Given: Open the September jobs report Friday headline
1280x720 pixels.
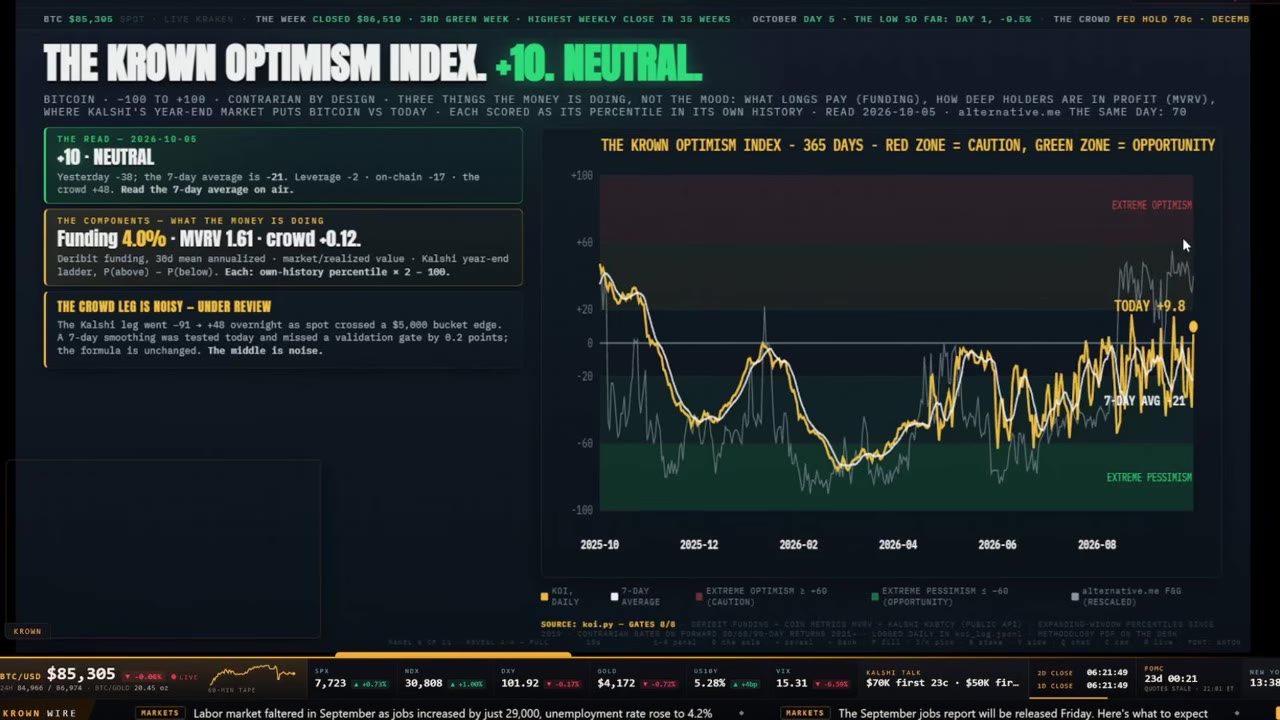Looking at the screenshot, I should click(1022, 713).
